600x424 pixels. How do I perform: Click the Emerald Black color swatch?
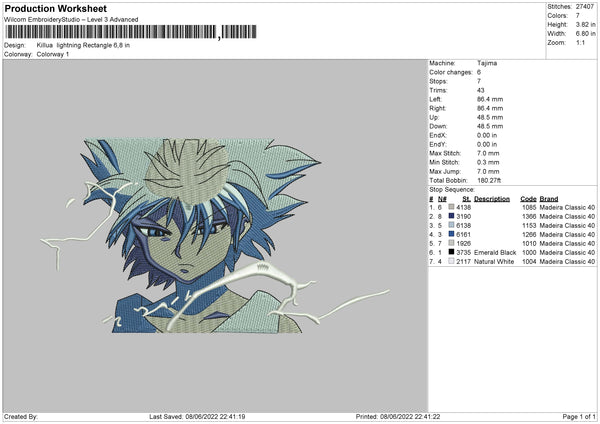point(451,252)
